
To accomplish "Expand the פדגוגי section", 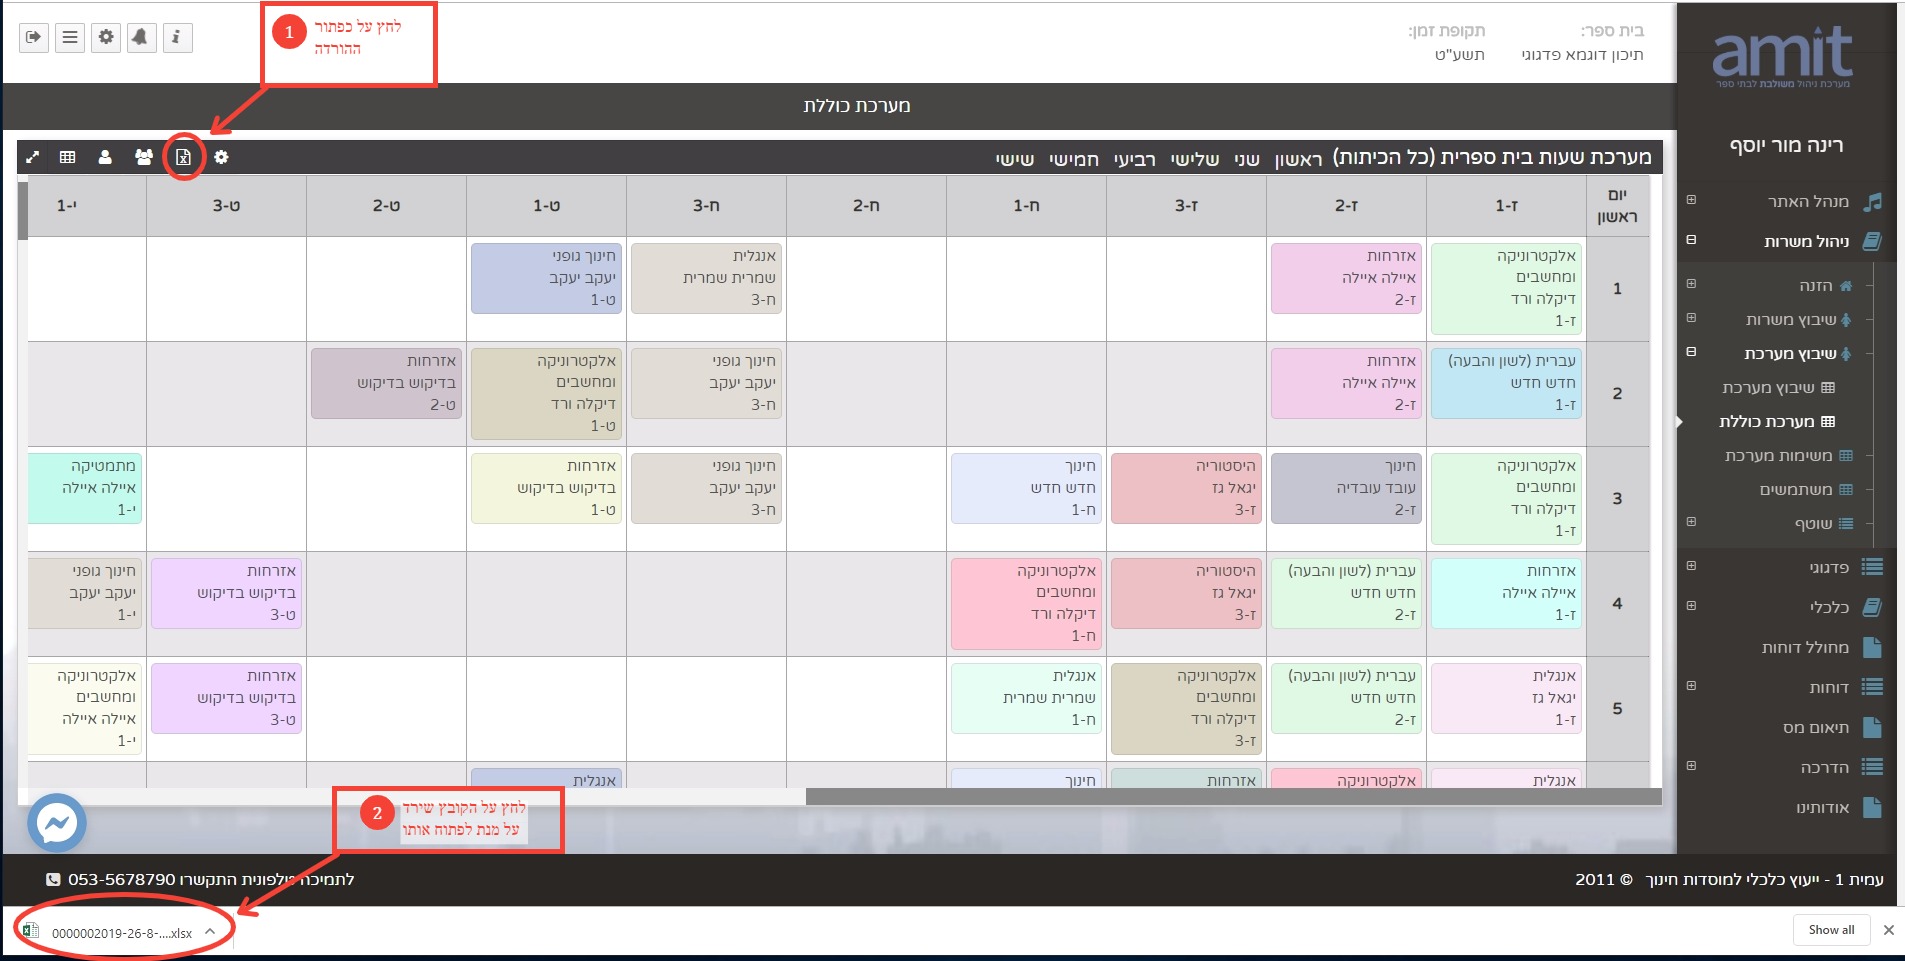I will pyautogui.click(x=1691, y=566).
